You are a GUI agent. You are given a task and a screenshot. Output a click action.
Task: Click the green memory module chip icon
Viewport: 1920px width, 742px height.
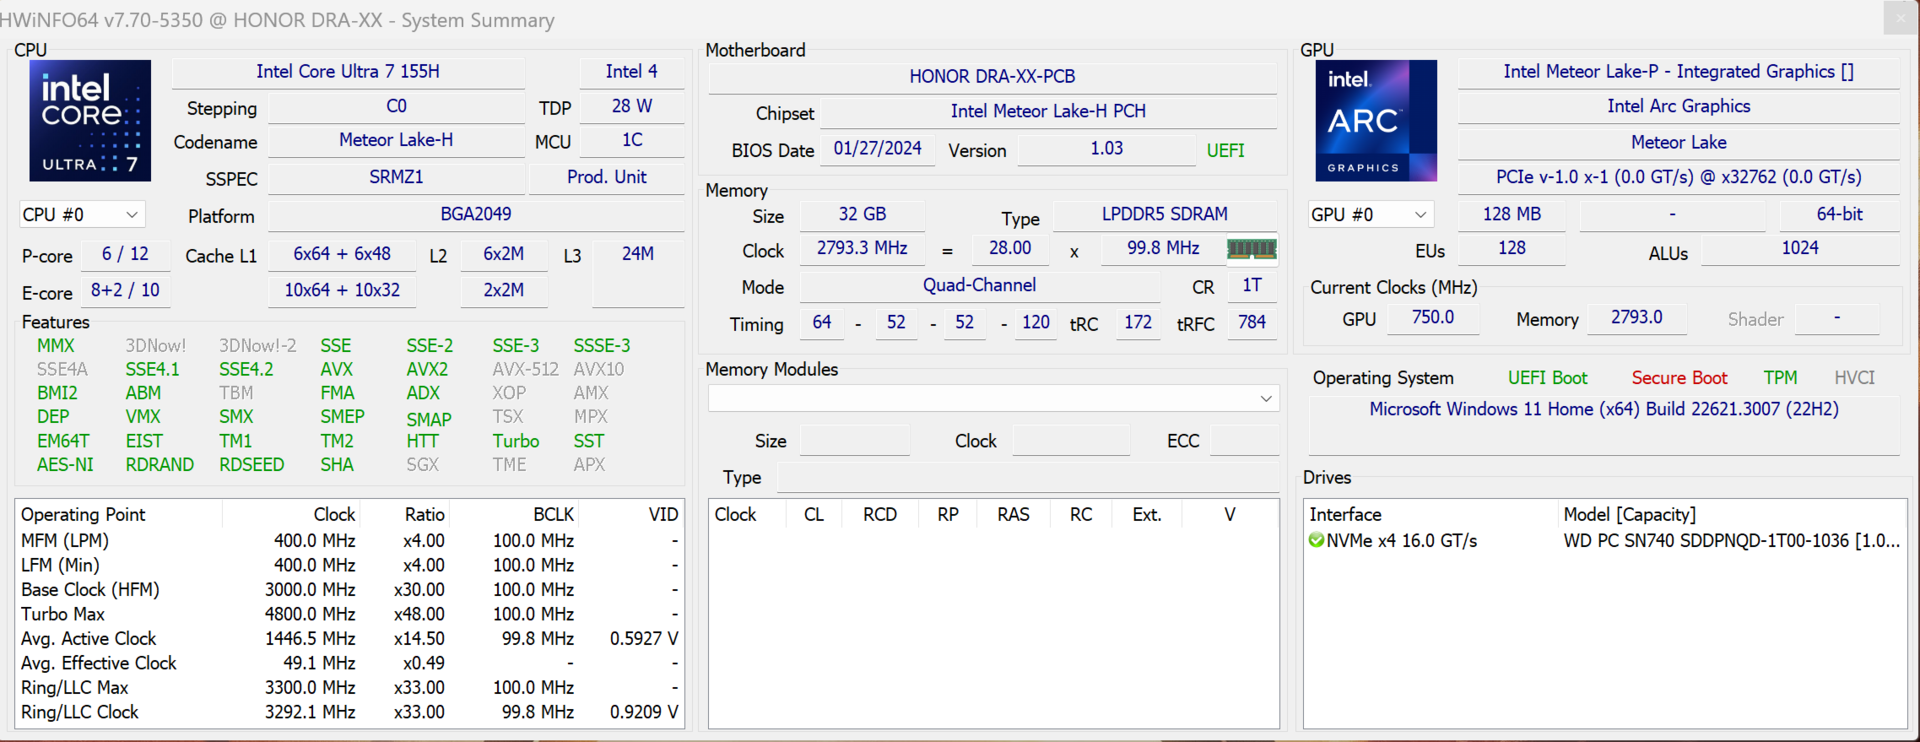[x=1251, y=249]
